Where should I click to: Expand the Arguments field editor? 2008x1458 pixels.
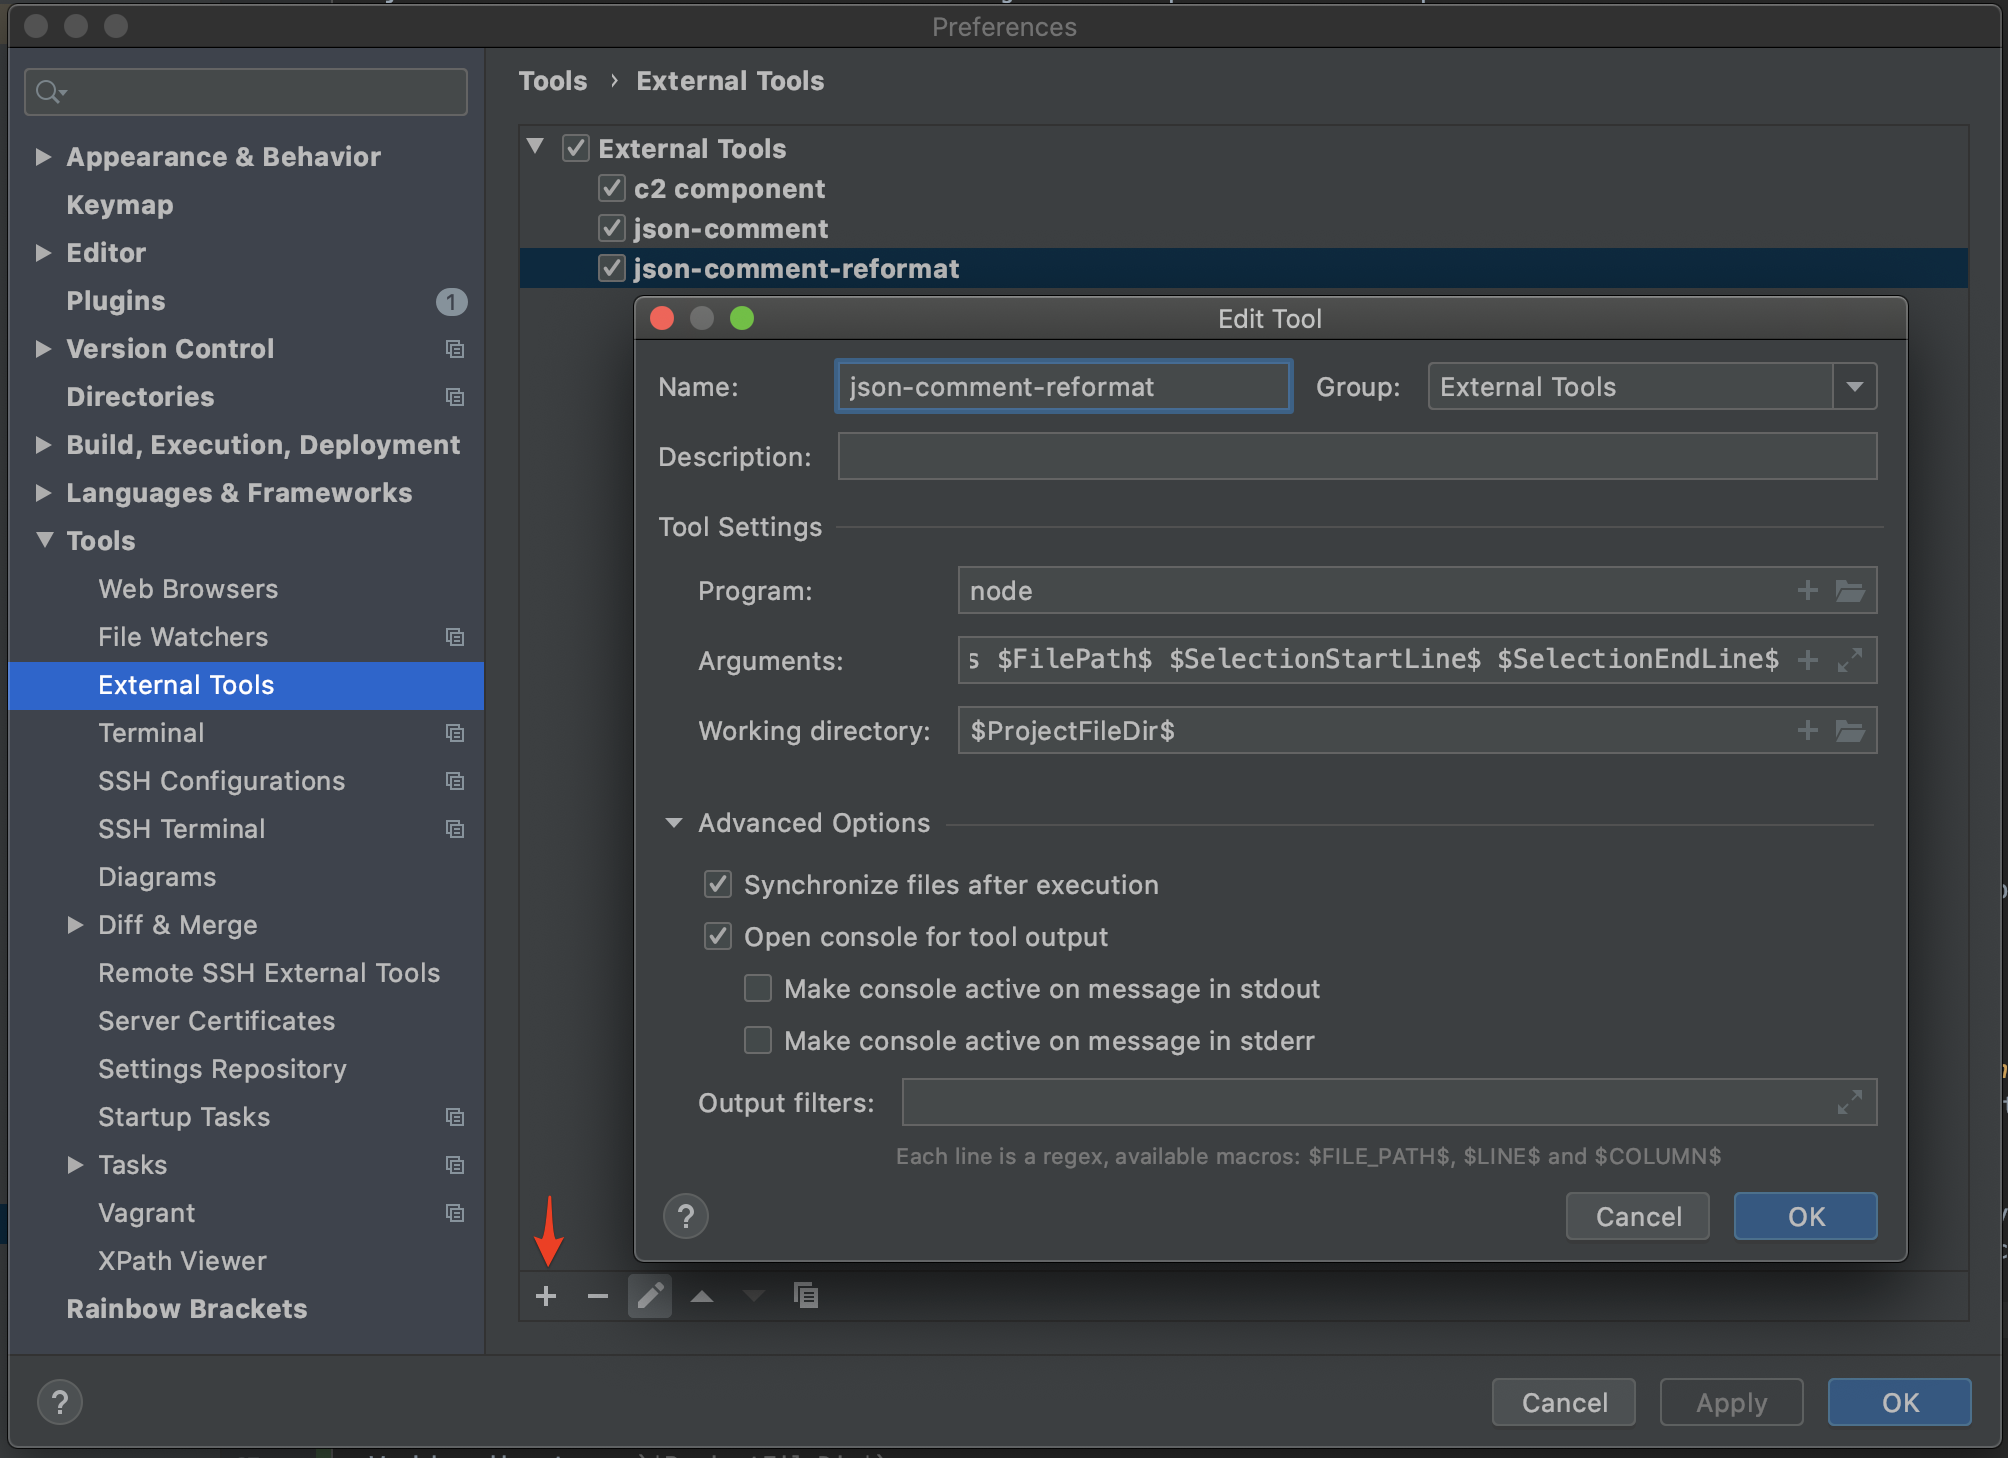point(1850,660)
